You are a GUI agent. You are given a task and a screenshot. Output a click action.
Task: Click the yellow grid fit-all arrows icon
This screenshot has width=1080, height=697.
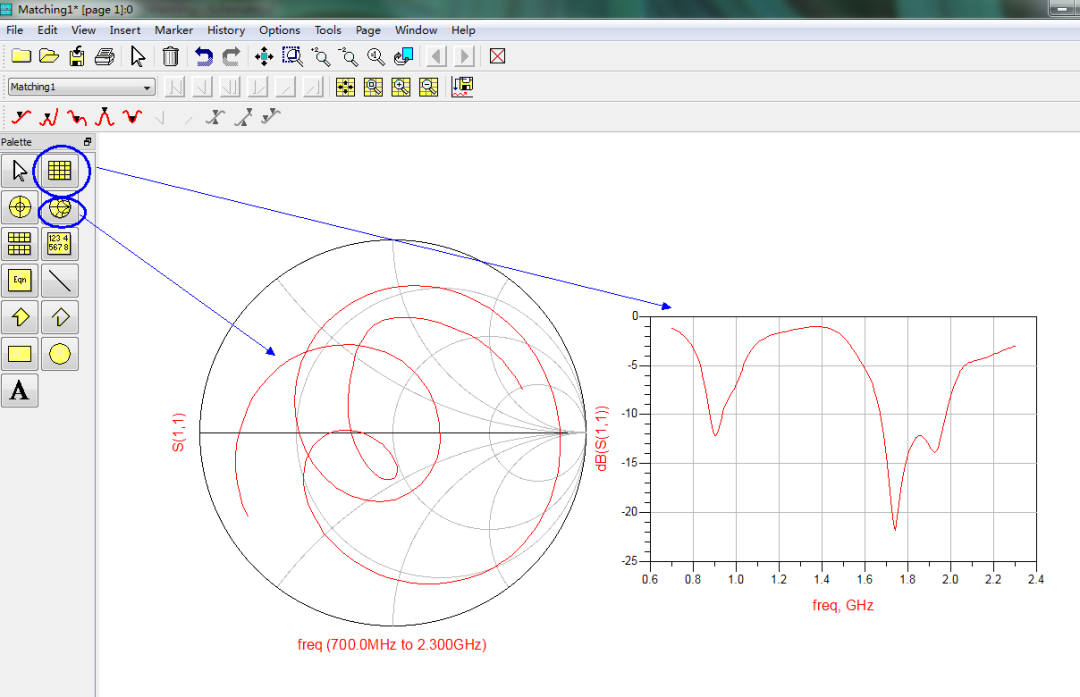(x=345, y=87)
